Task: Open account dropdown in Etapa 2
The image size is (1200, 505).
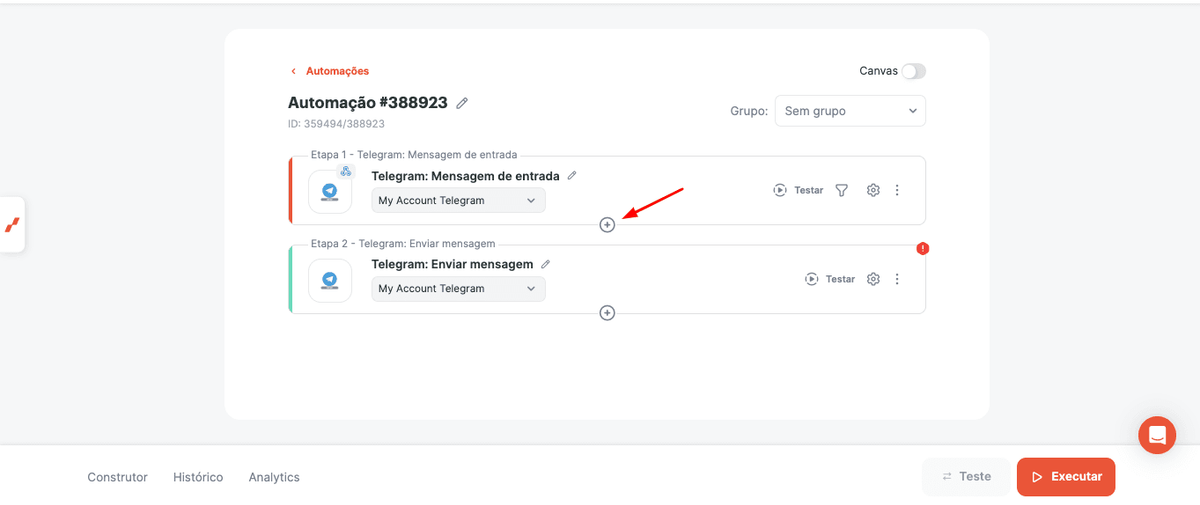Action: (458, 288)
